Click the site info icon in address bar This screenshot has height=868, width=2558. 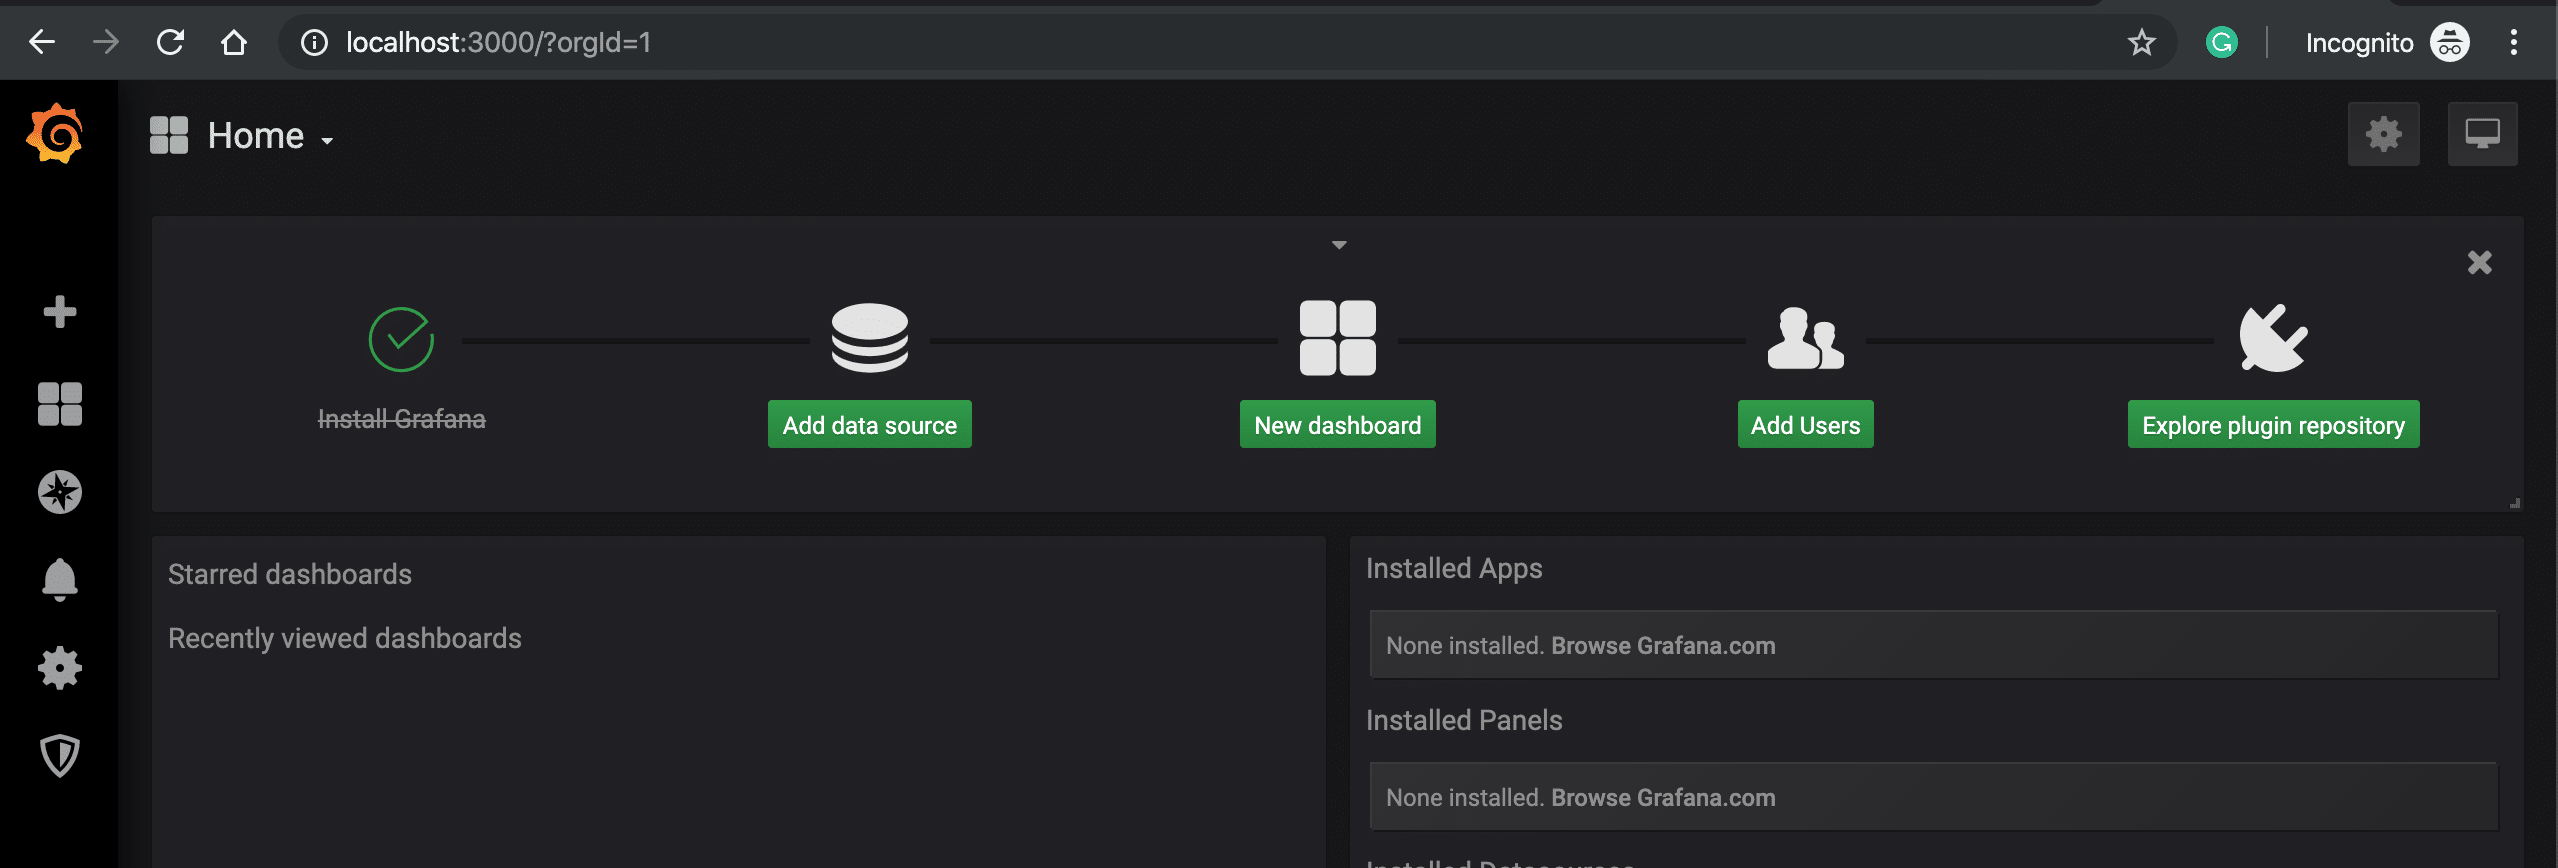click(314, 42)
